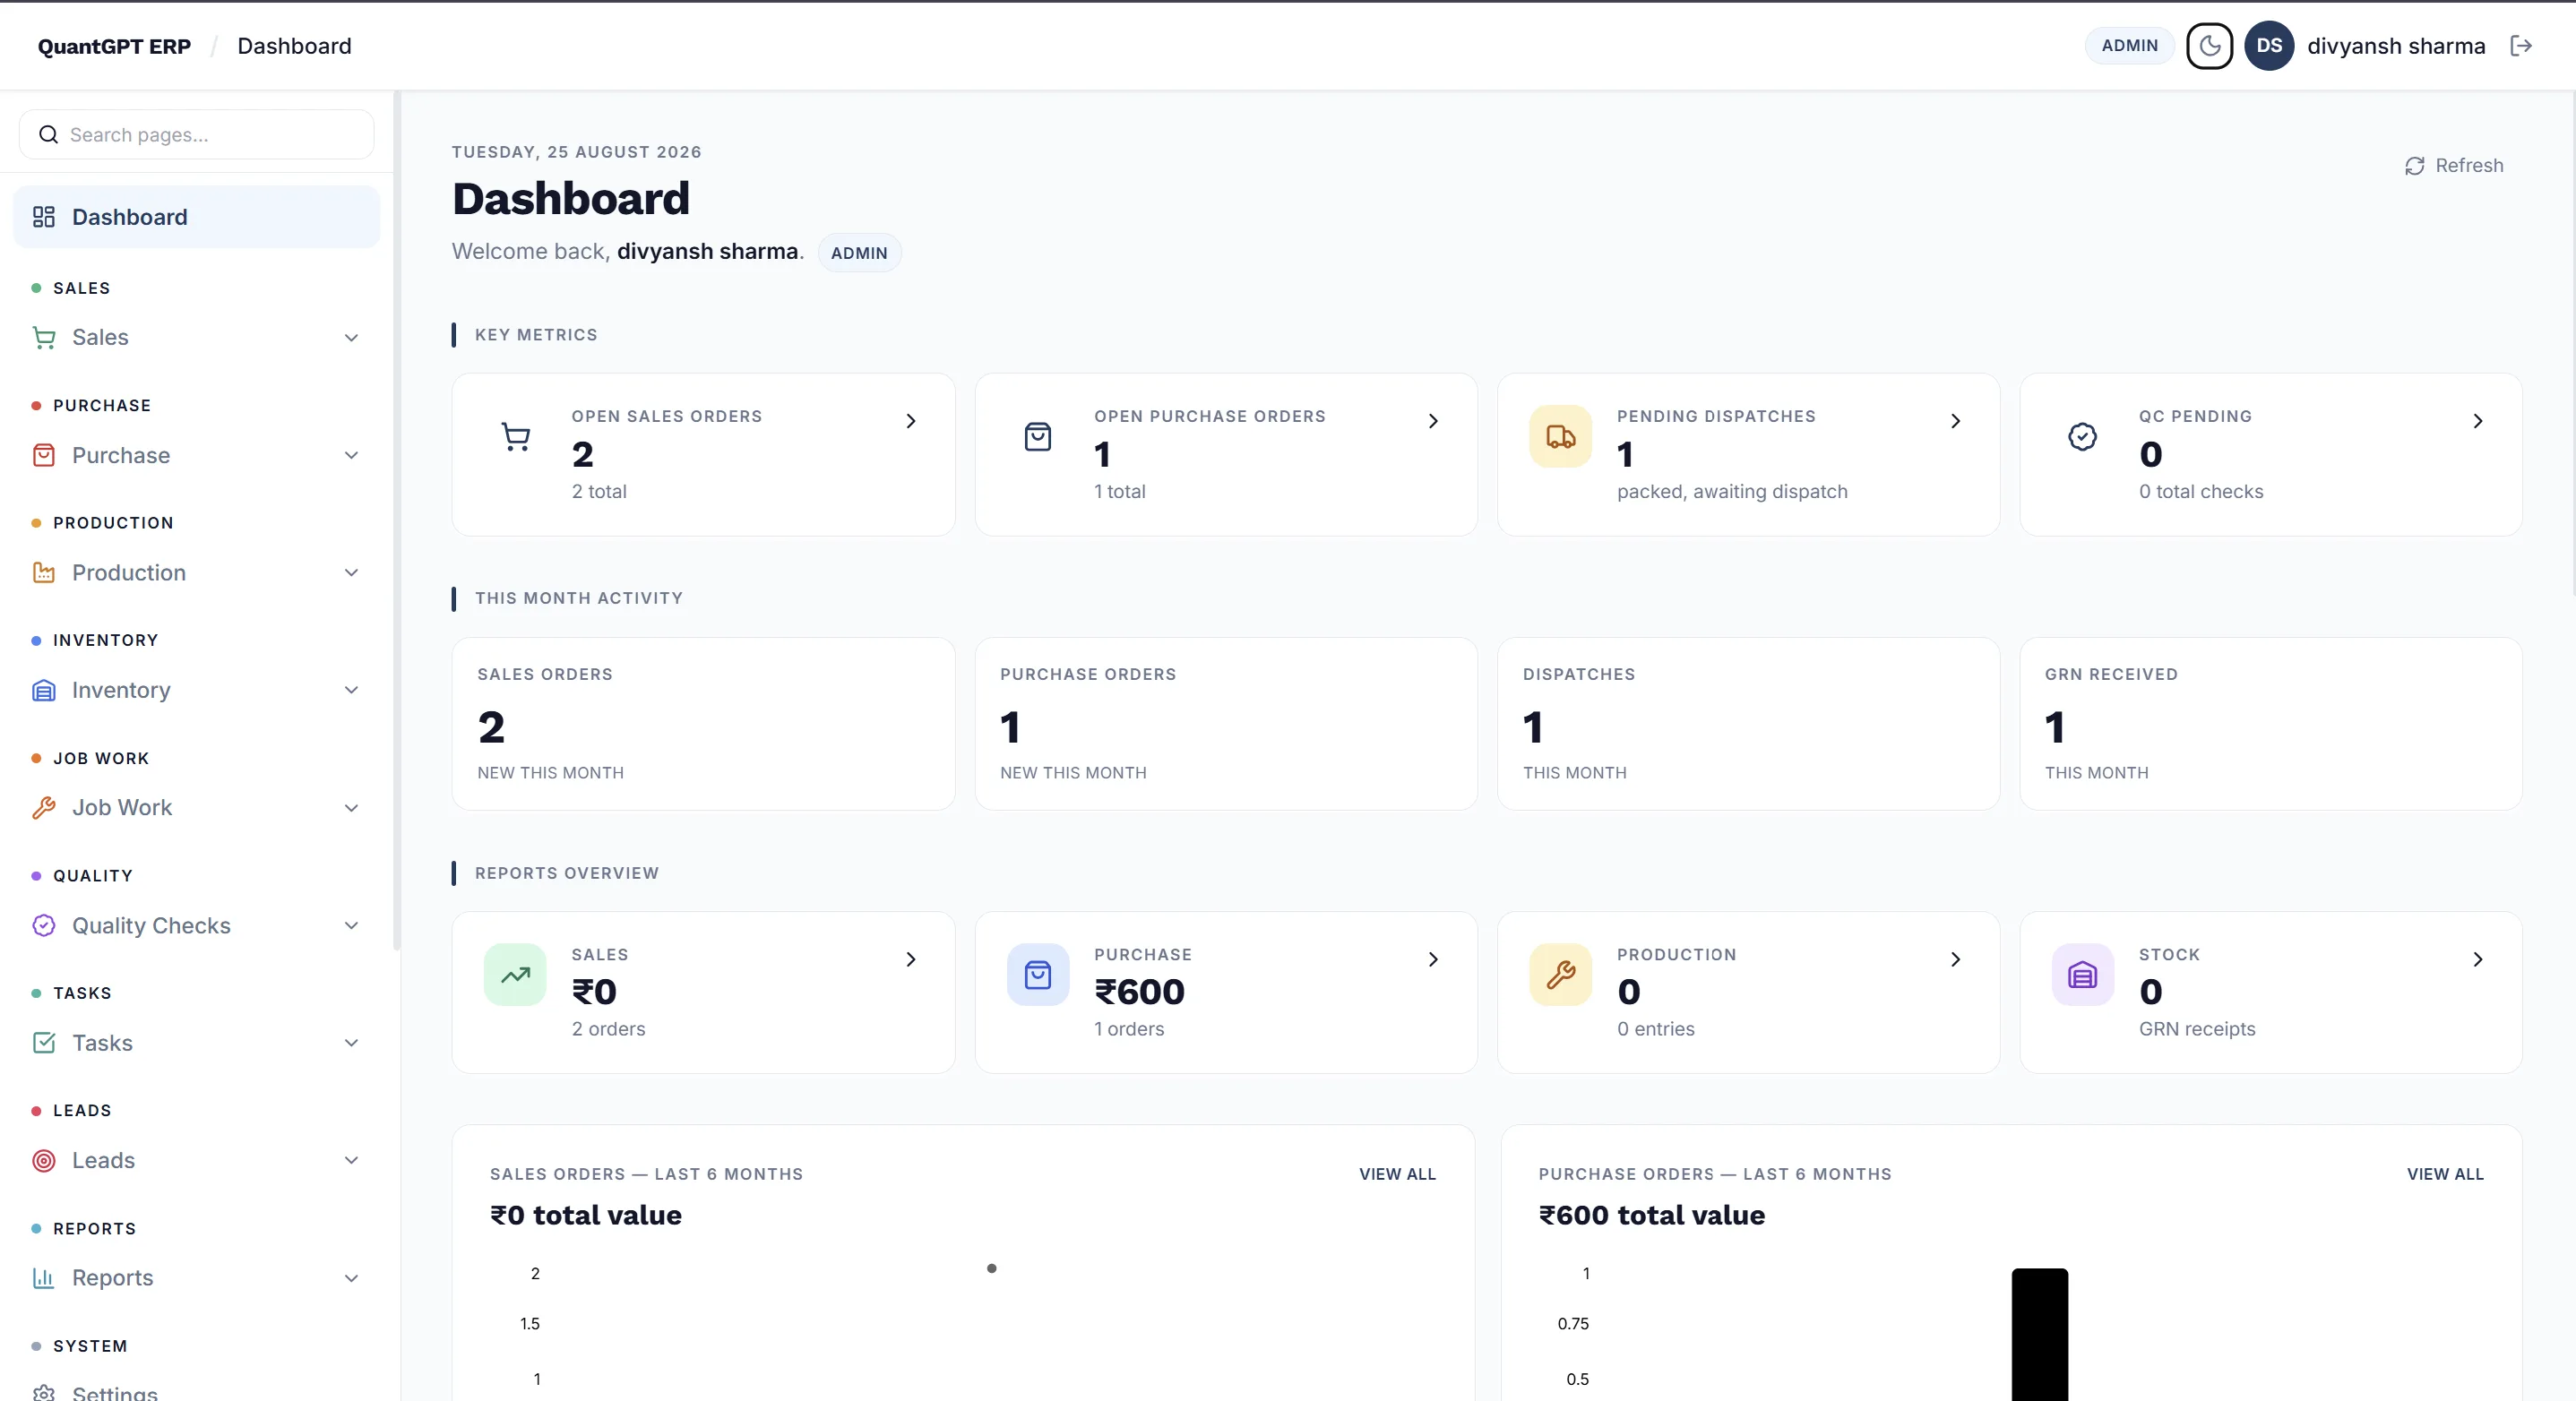Click the Sales shopping cart sidebar icon
Viewport: 2576px width, 1401px height.
tap(44, 338)
